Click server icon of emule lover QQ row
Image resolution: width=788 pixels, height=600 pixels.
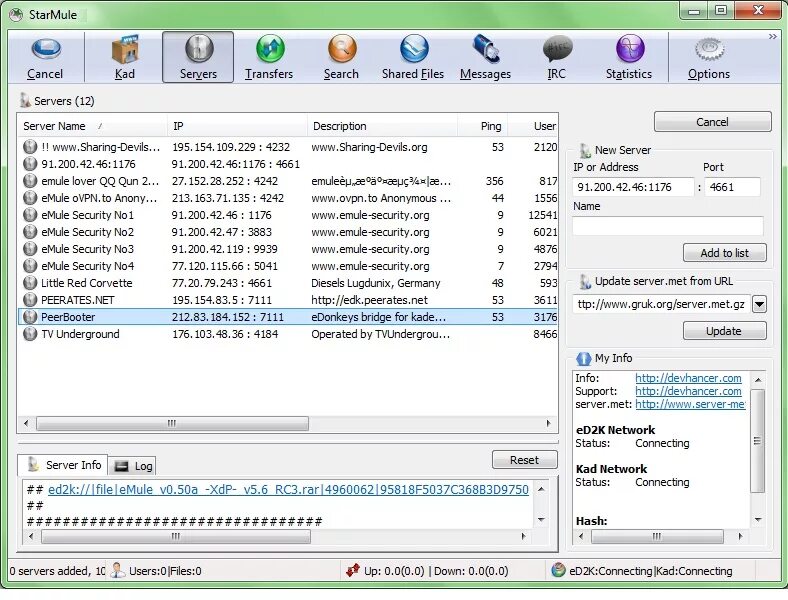click(x=30, y=181)
